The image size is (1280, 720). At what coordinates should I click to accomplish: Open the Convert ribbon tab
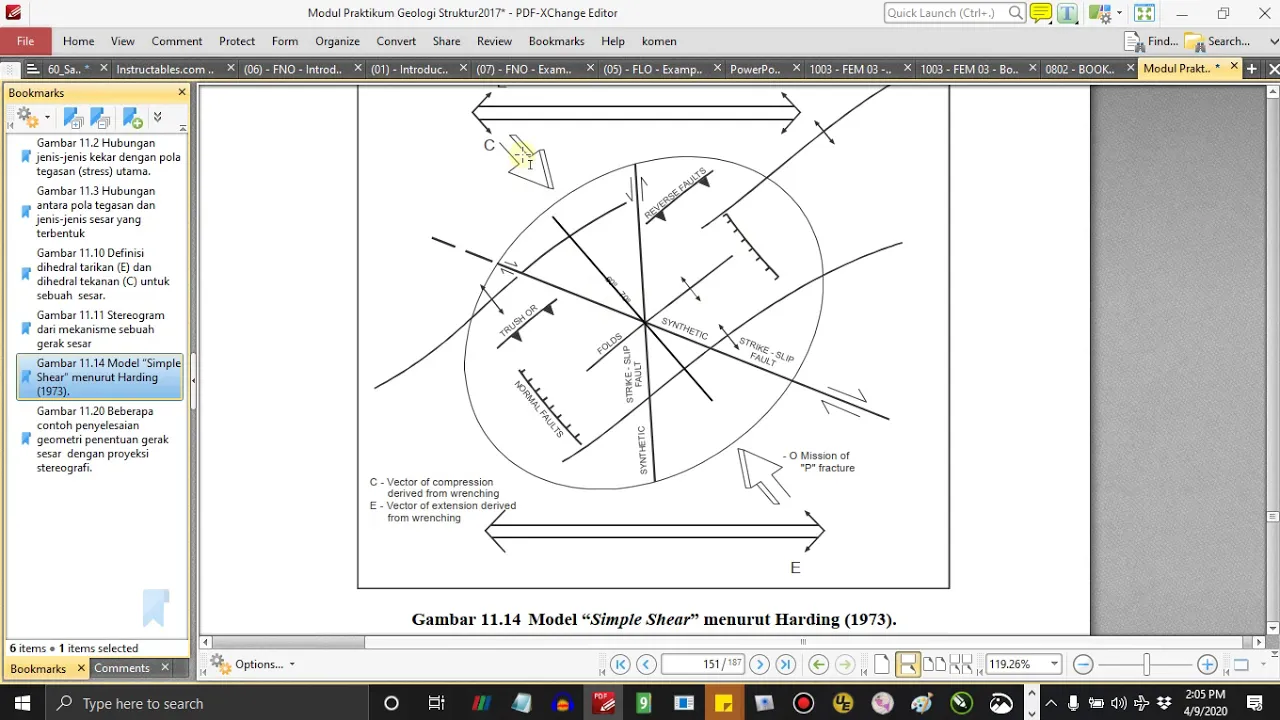(x=396, y=41)
